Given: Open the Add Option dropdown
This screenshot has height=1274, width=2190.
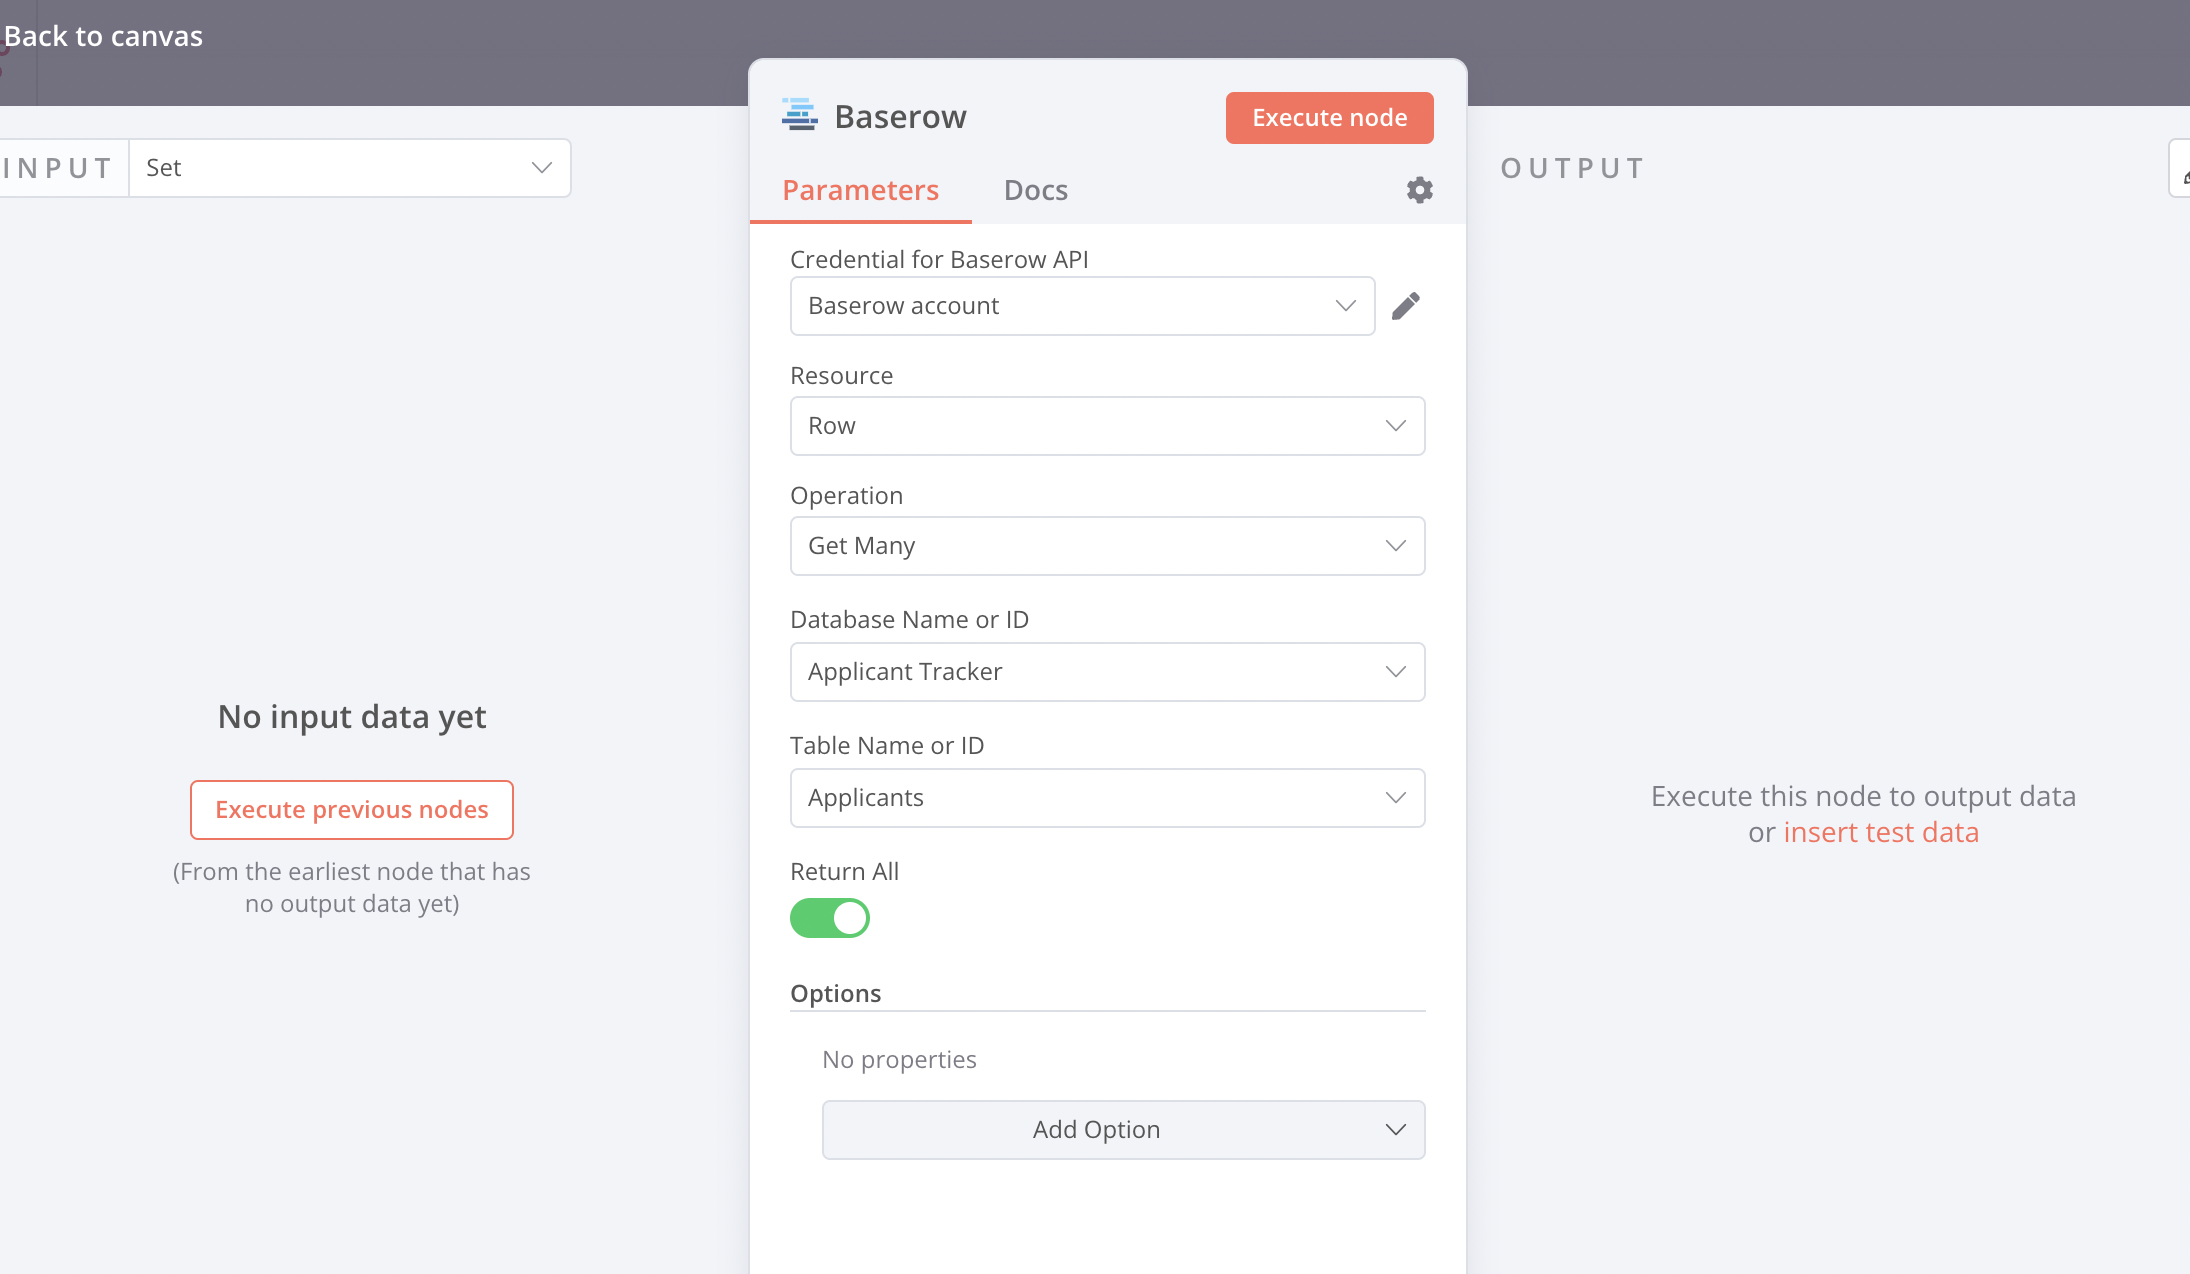Looking at the screenshot, I should pos(1122,1130).
